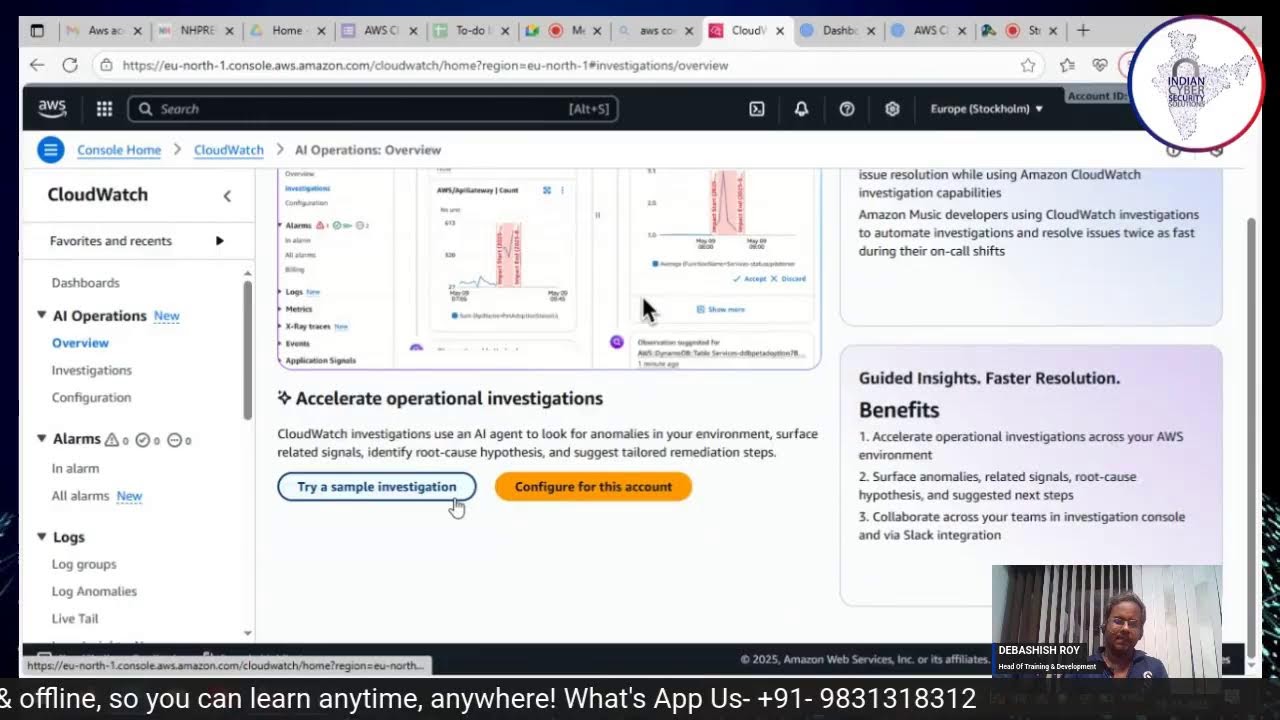Open the browser favorites list icon
The width and height of the screenshot is (1280, 720).
point(1067,65)
